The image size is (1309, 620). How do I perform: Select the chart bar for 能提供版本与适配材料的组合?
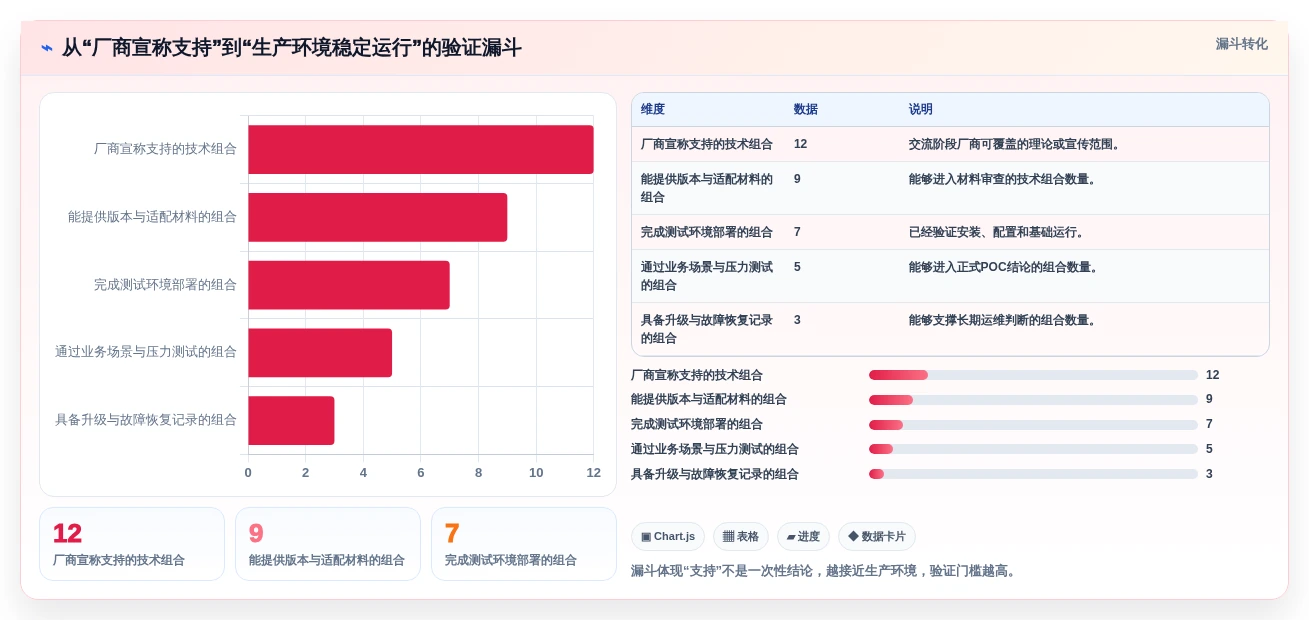378,217
